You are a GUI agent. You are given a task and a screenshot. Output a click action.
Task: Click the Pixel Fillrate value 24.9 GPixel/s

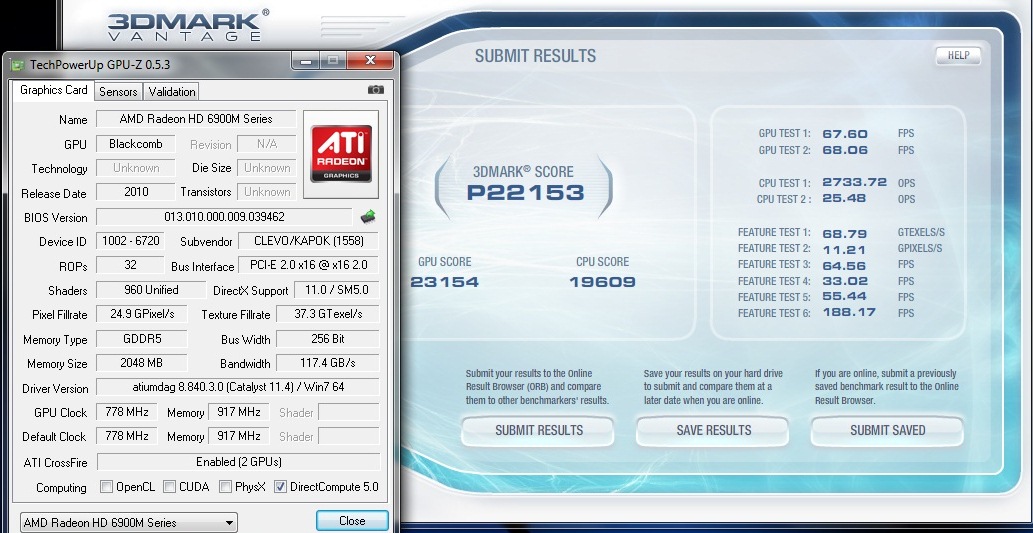142,314
